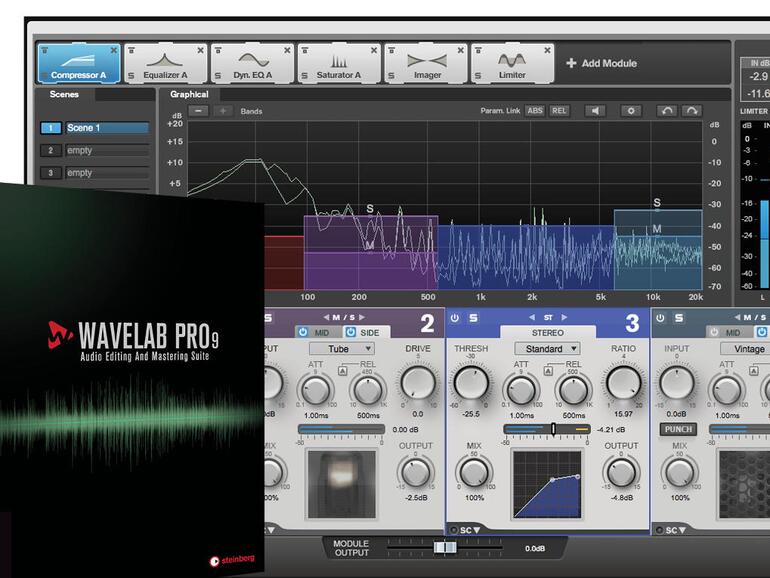The height and width of the screenshot is (578, 770).
Task: Click the undo arrow icon
Action: pyautogui.click(x=667, y=111)
